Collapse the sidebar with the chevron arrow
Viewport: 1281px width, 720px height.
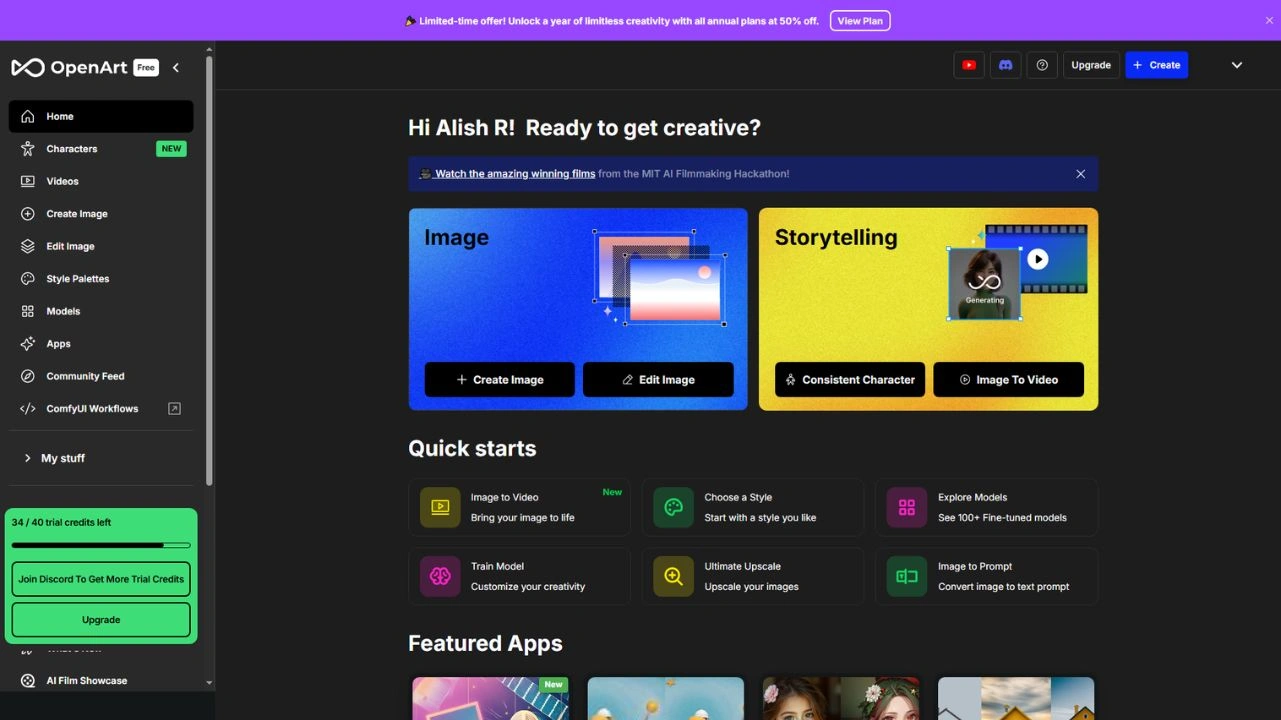[176, 68]
